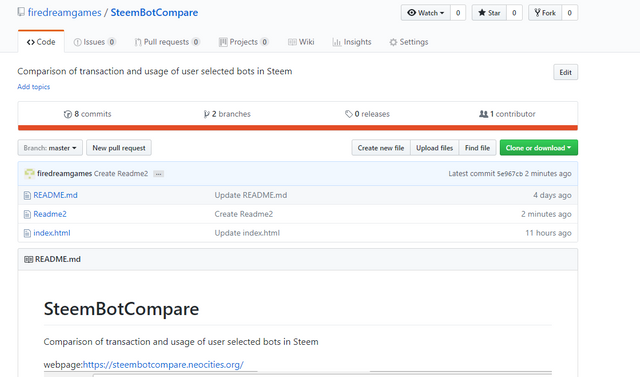This screenshot has width=640, height=377.
Task: Click the '4 days ago' timestamp
Action: (x=552, y=195)
